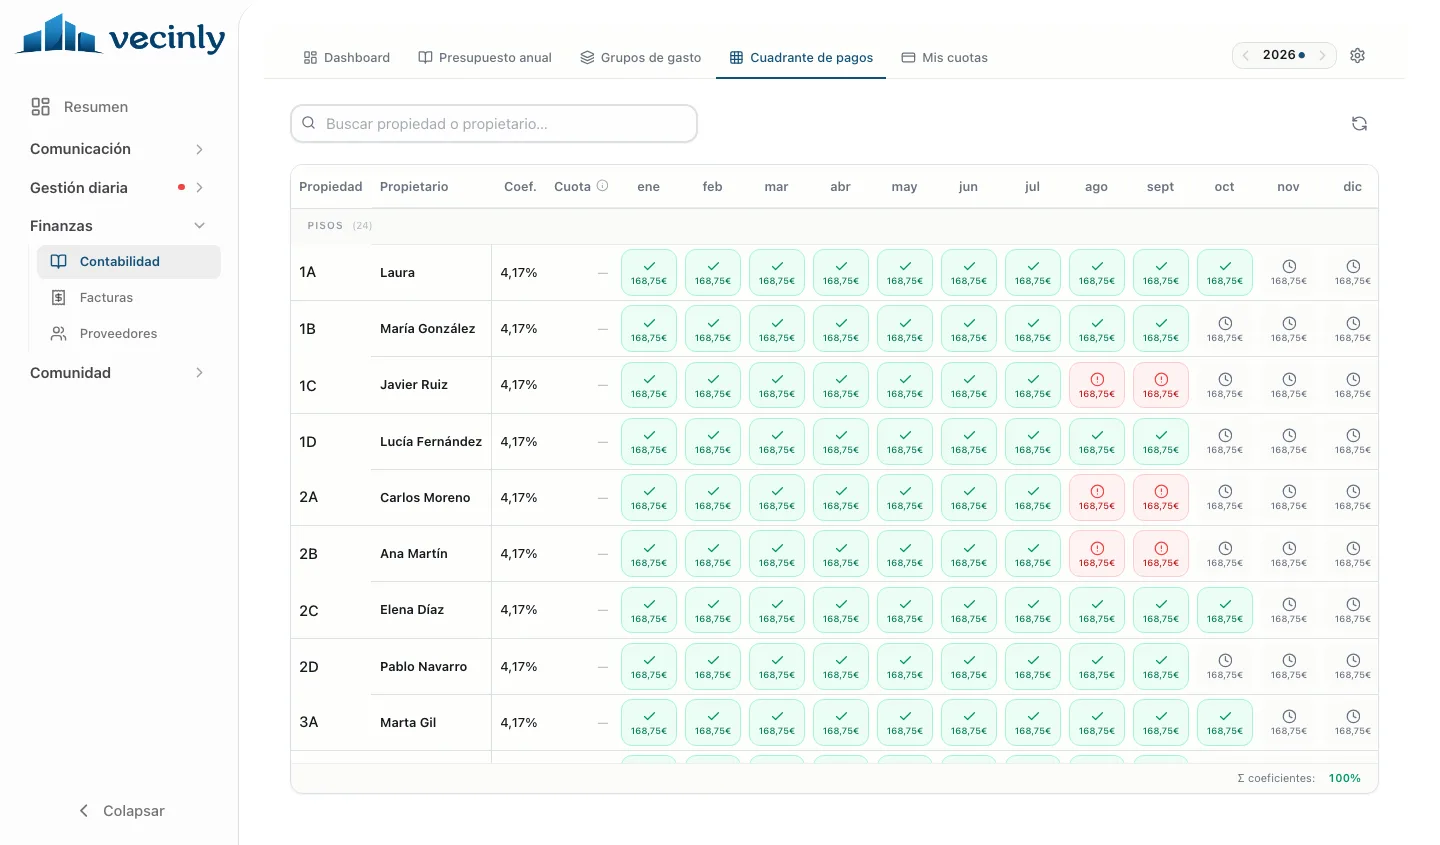Click Ana Martín's overdue September payment

[x=1161, y=554]
